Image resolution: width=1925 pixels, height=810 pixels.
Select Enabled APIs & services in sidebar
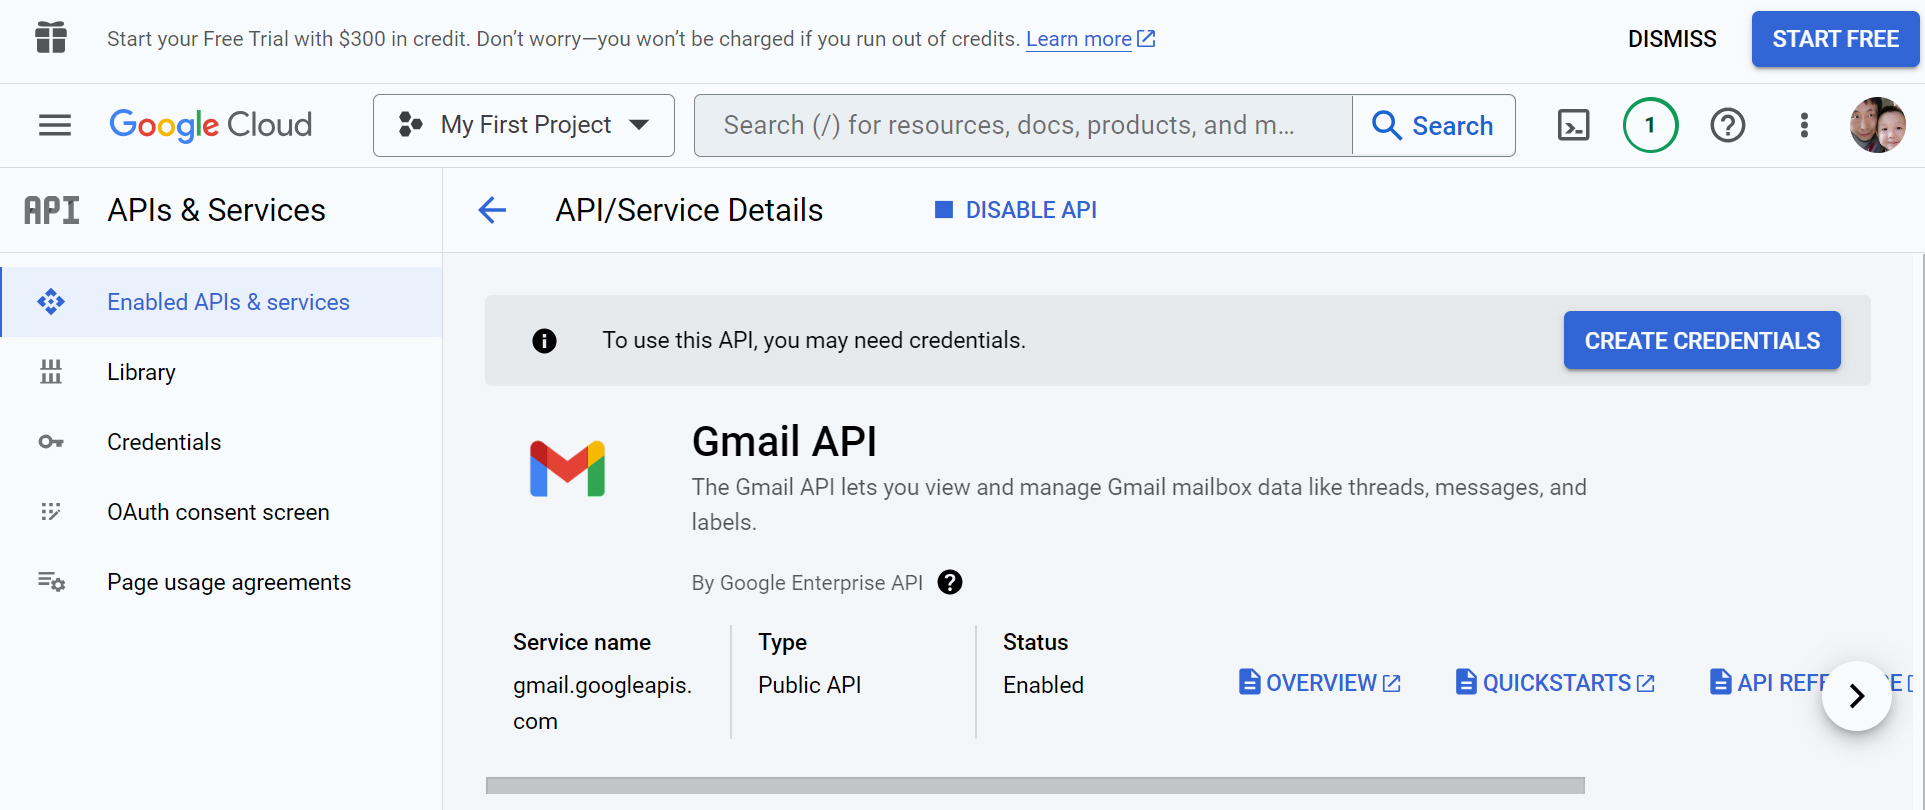(228, 302)
